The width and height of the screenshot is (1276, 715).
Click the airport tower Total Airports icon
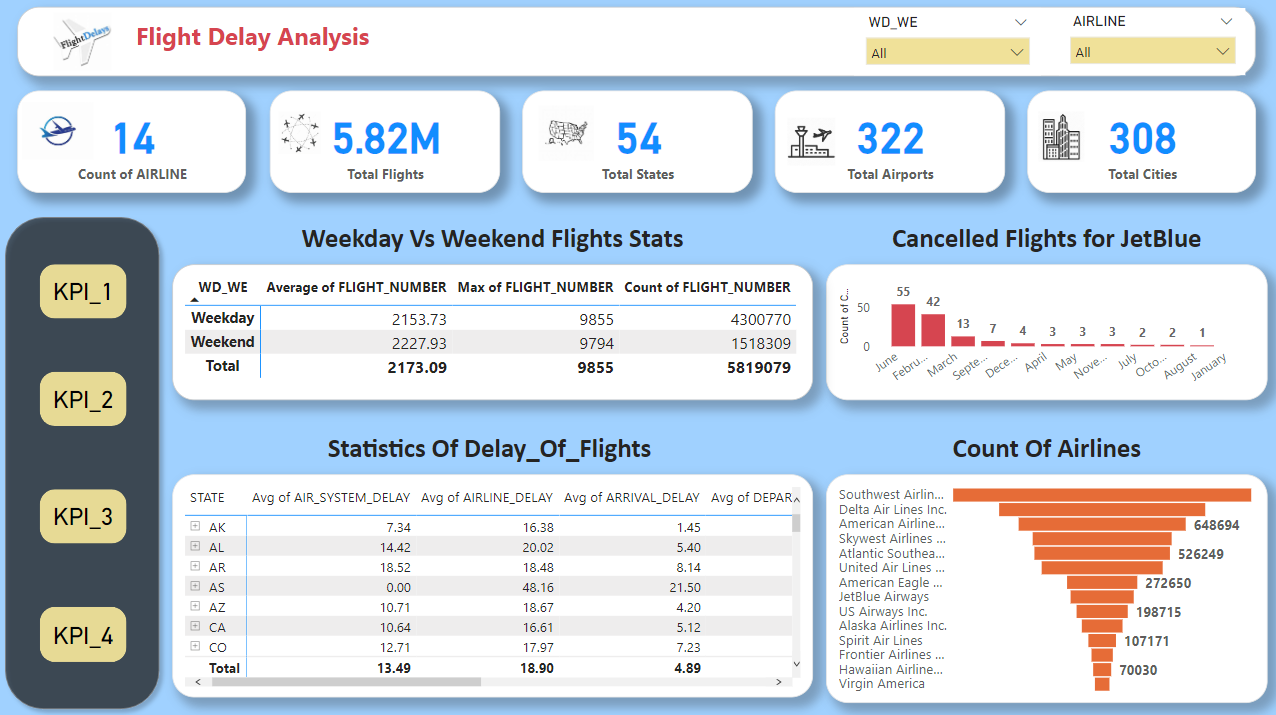(810, 139)
